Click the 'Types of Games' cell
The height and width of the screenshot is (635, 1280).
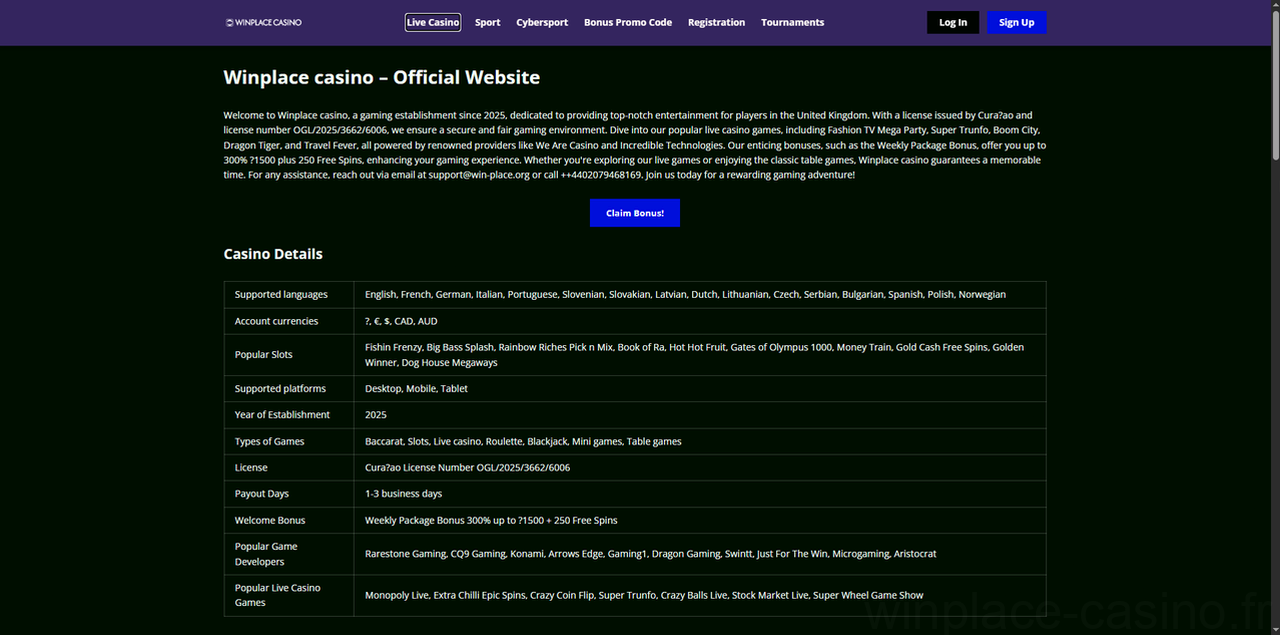[289, 441]
